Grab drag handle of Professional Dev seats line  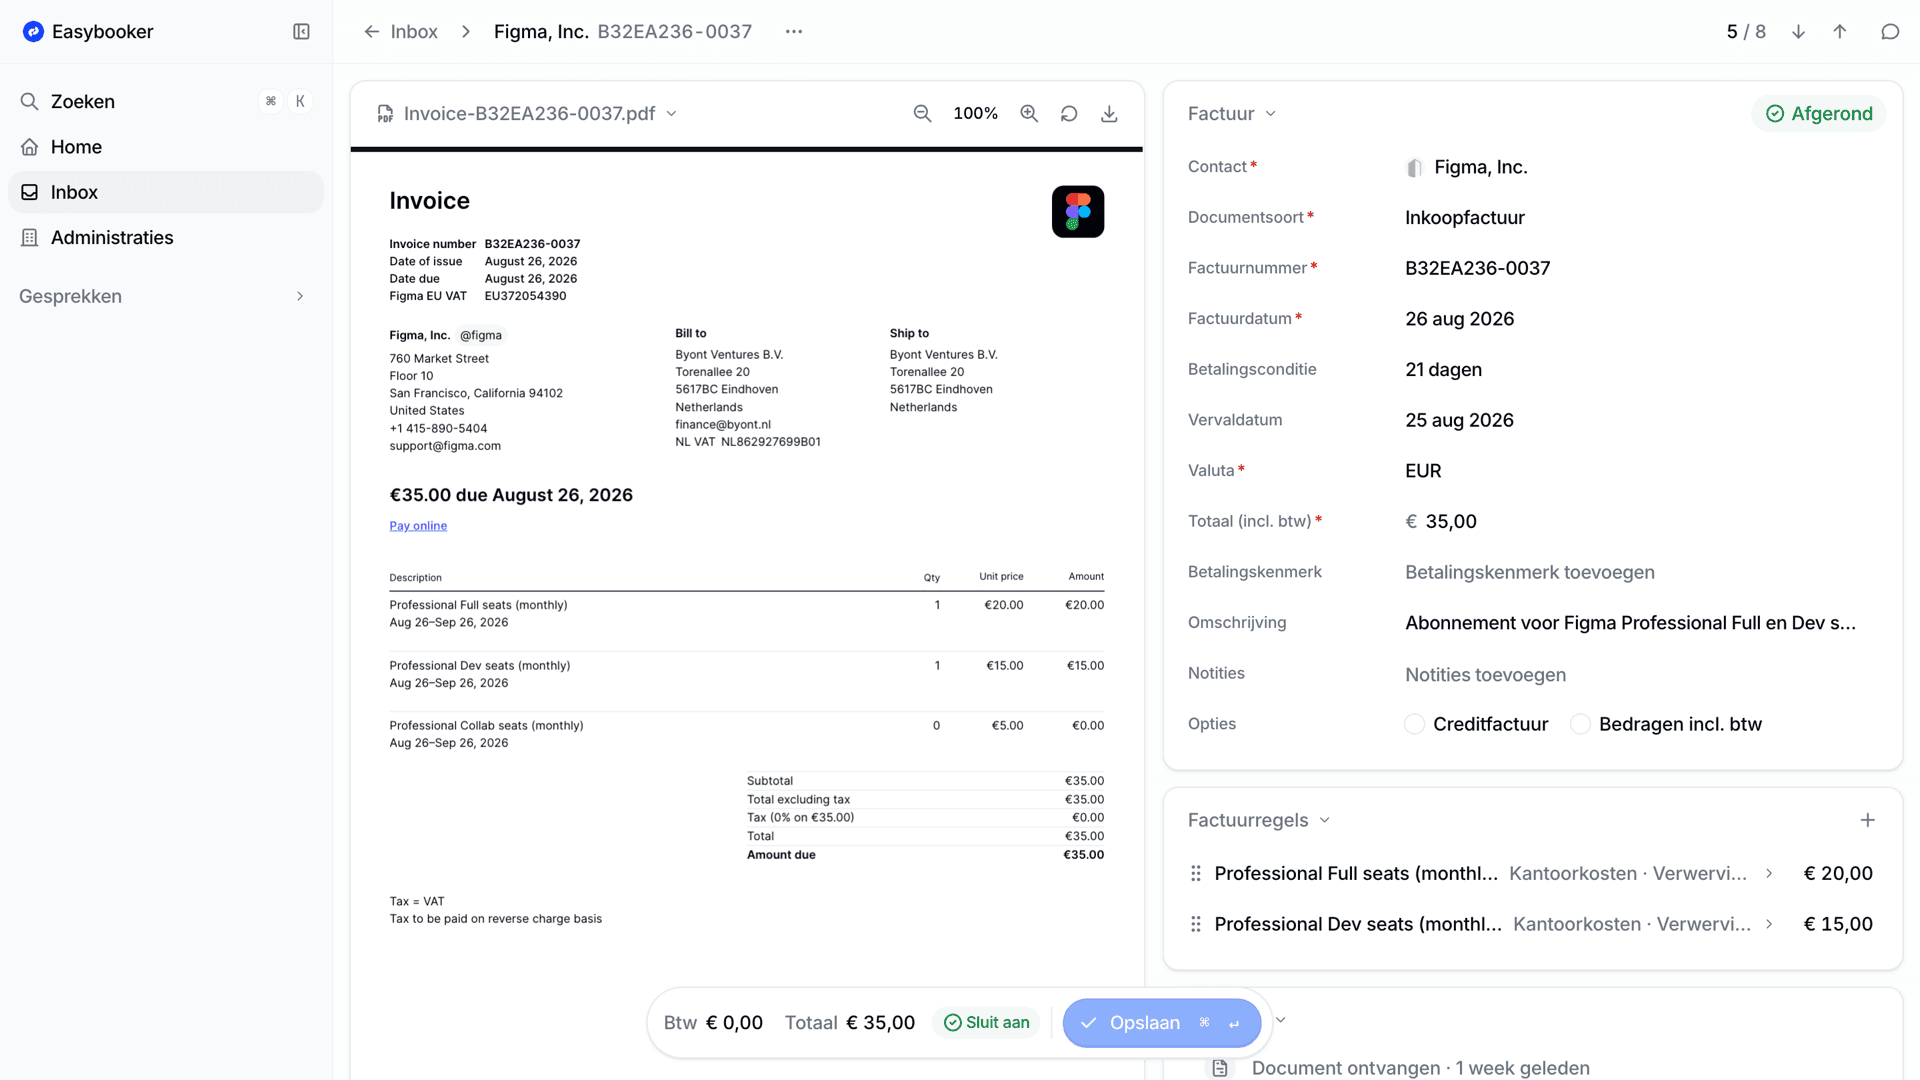pyautogui.click(x=1196, y=924)
